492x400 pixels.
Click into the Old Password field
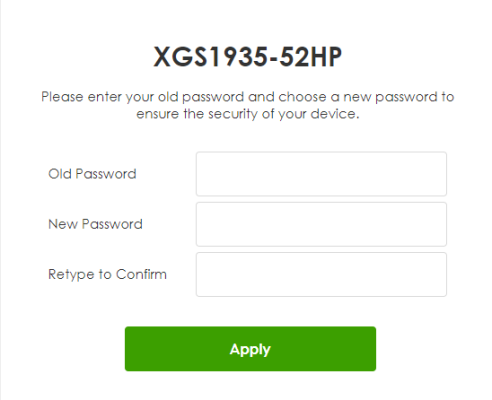coord(321,174)
